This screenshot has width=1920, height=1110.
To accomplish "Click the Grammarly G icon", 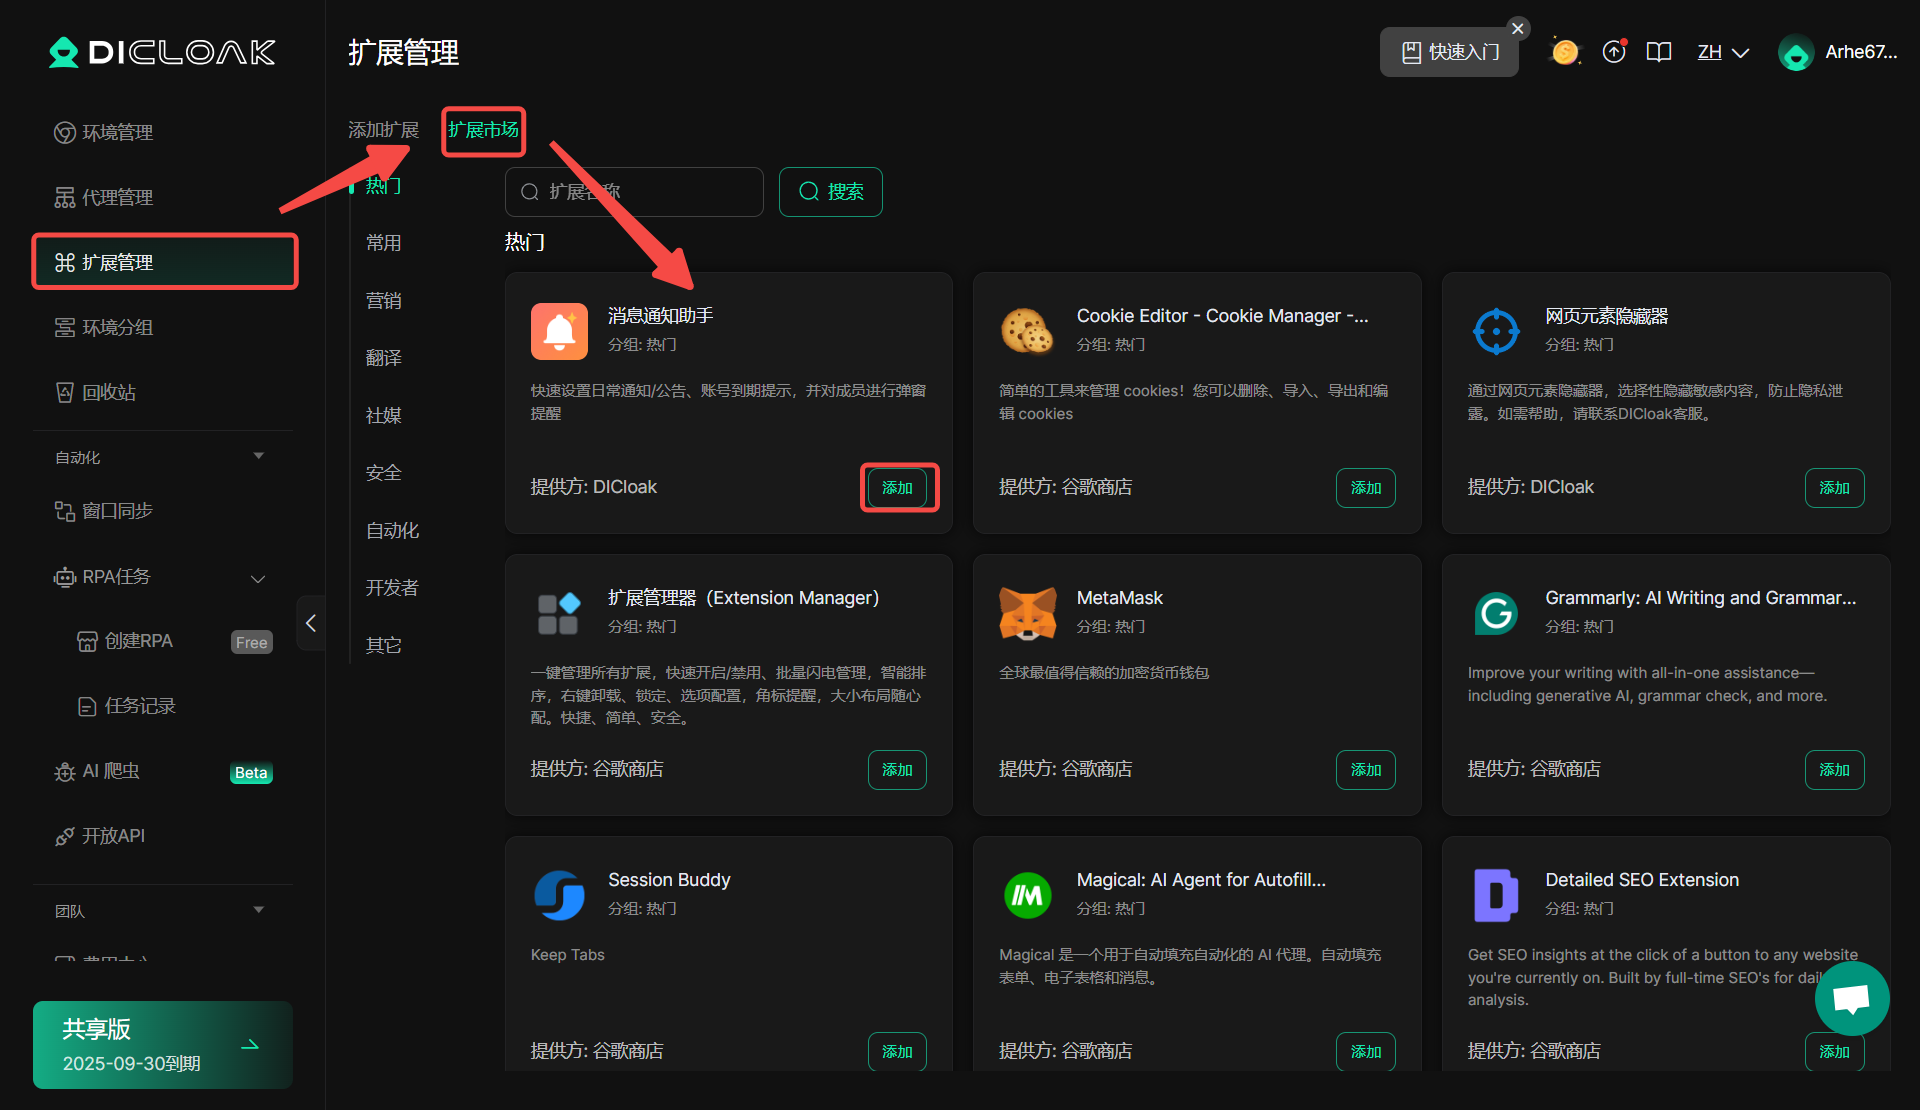I will pos(1496,613).
